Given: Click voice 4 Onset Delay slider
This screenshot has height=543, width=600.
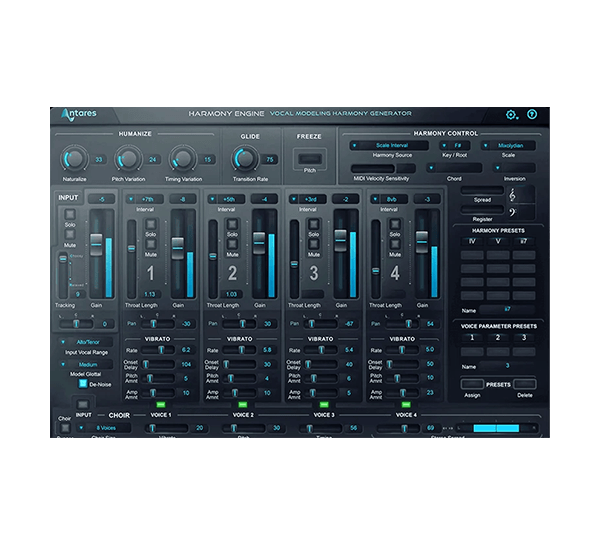Looking at the screenshot, I should [401, 364].
